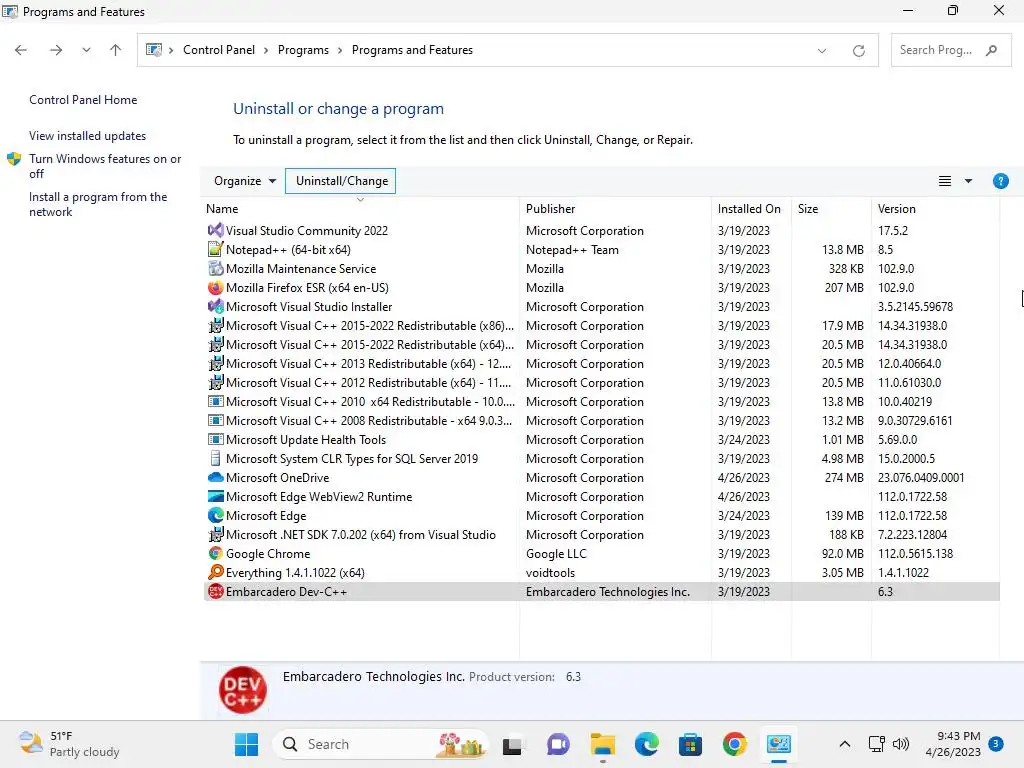Viewport: 1024px width, 768px height.
Task: Show hidden system tray icons
Action: tap(844, 744)
